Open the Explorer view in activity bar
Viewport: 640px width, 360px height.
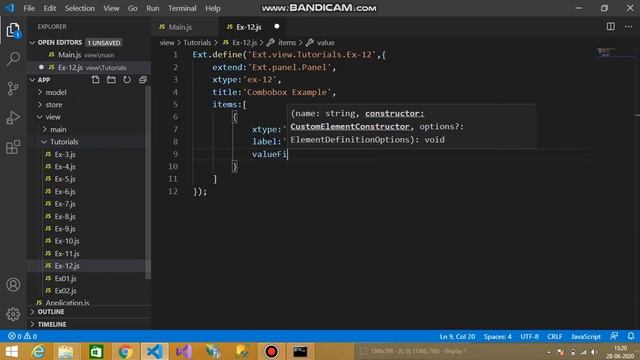(13, 31)
